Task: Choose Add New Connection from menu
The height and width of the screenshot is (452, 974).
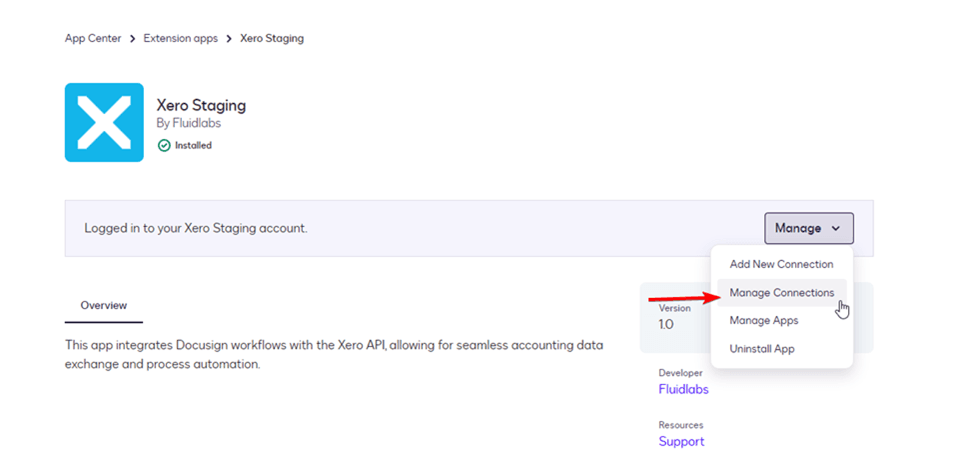Action: [x=781, y=264]
